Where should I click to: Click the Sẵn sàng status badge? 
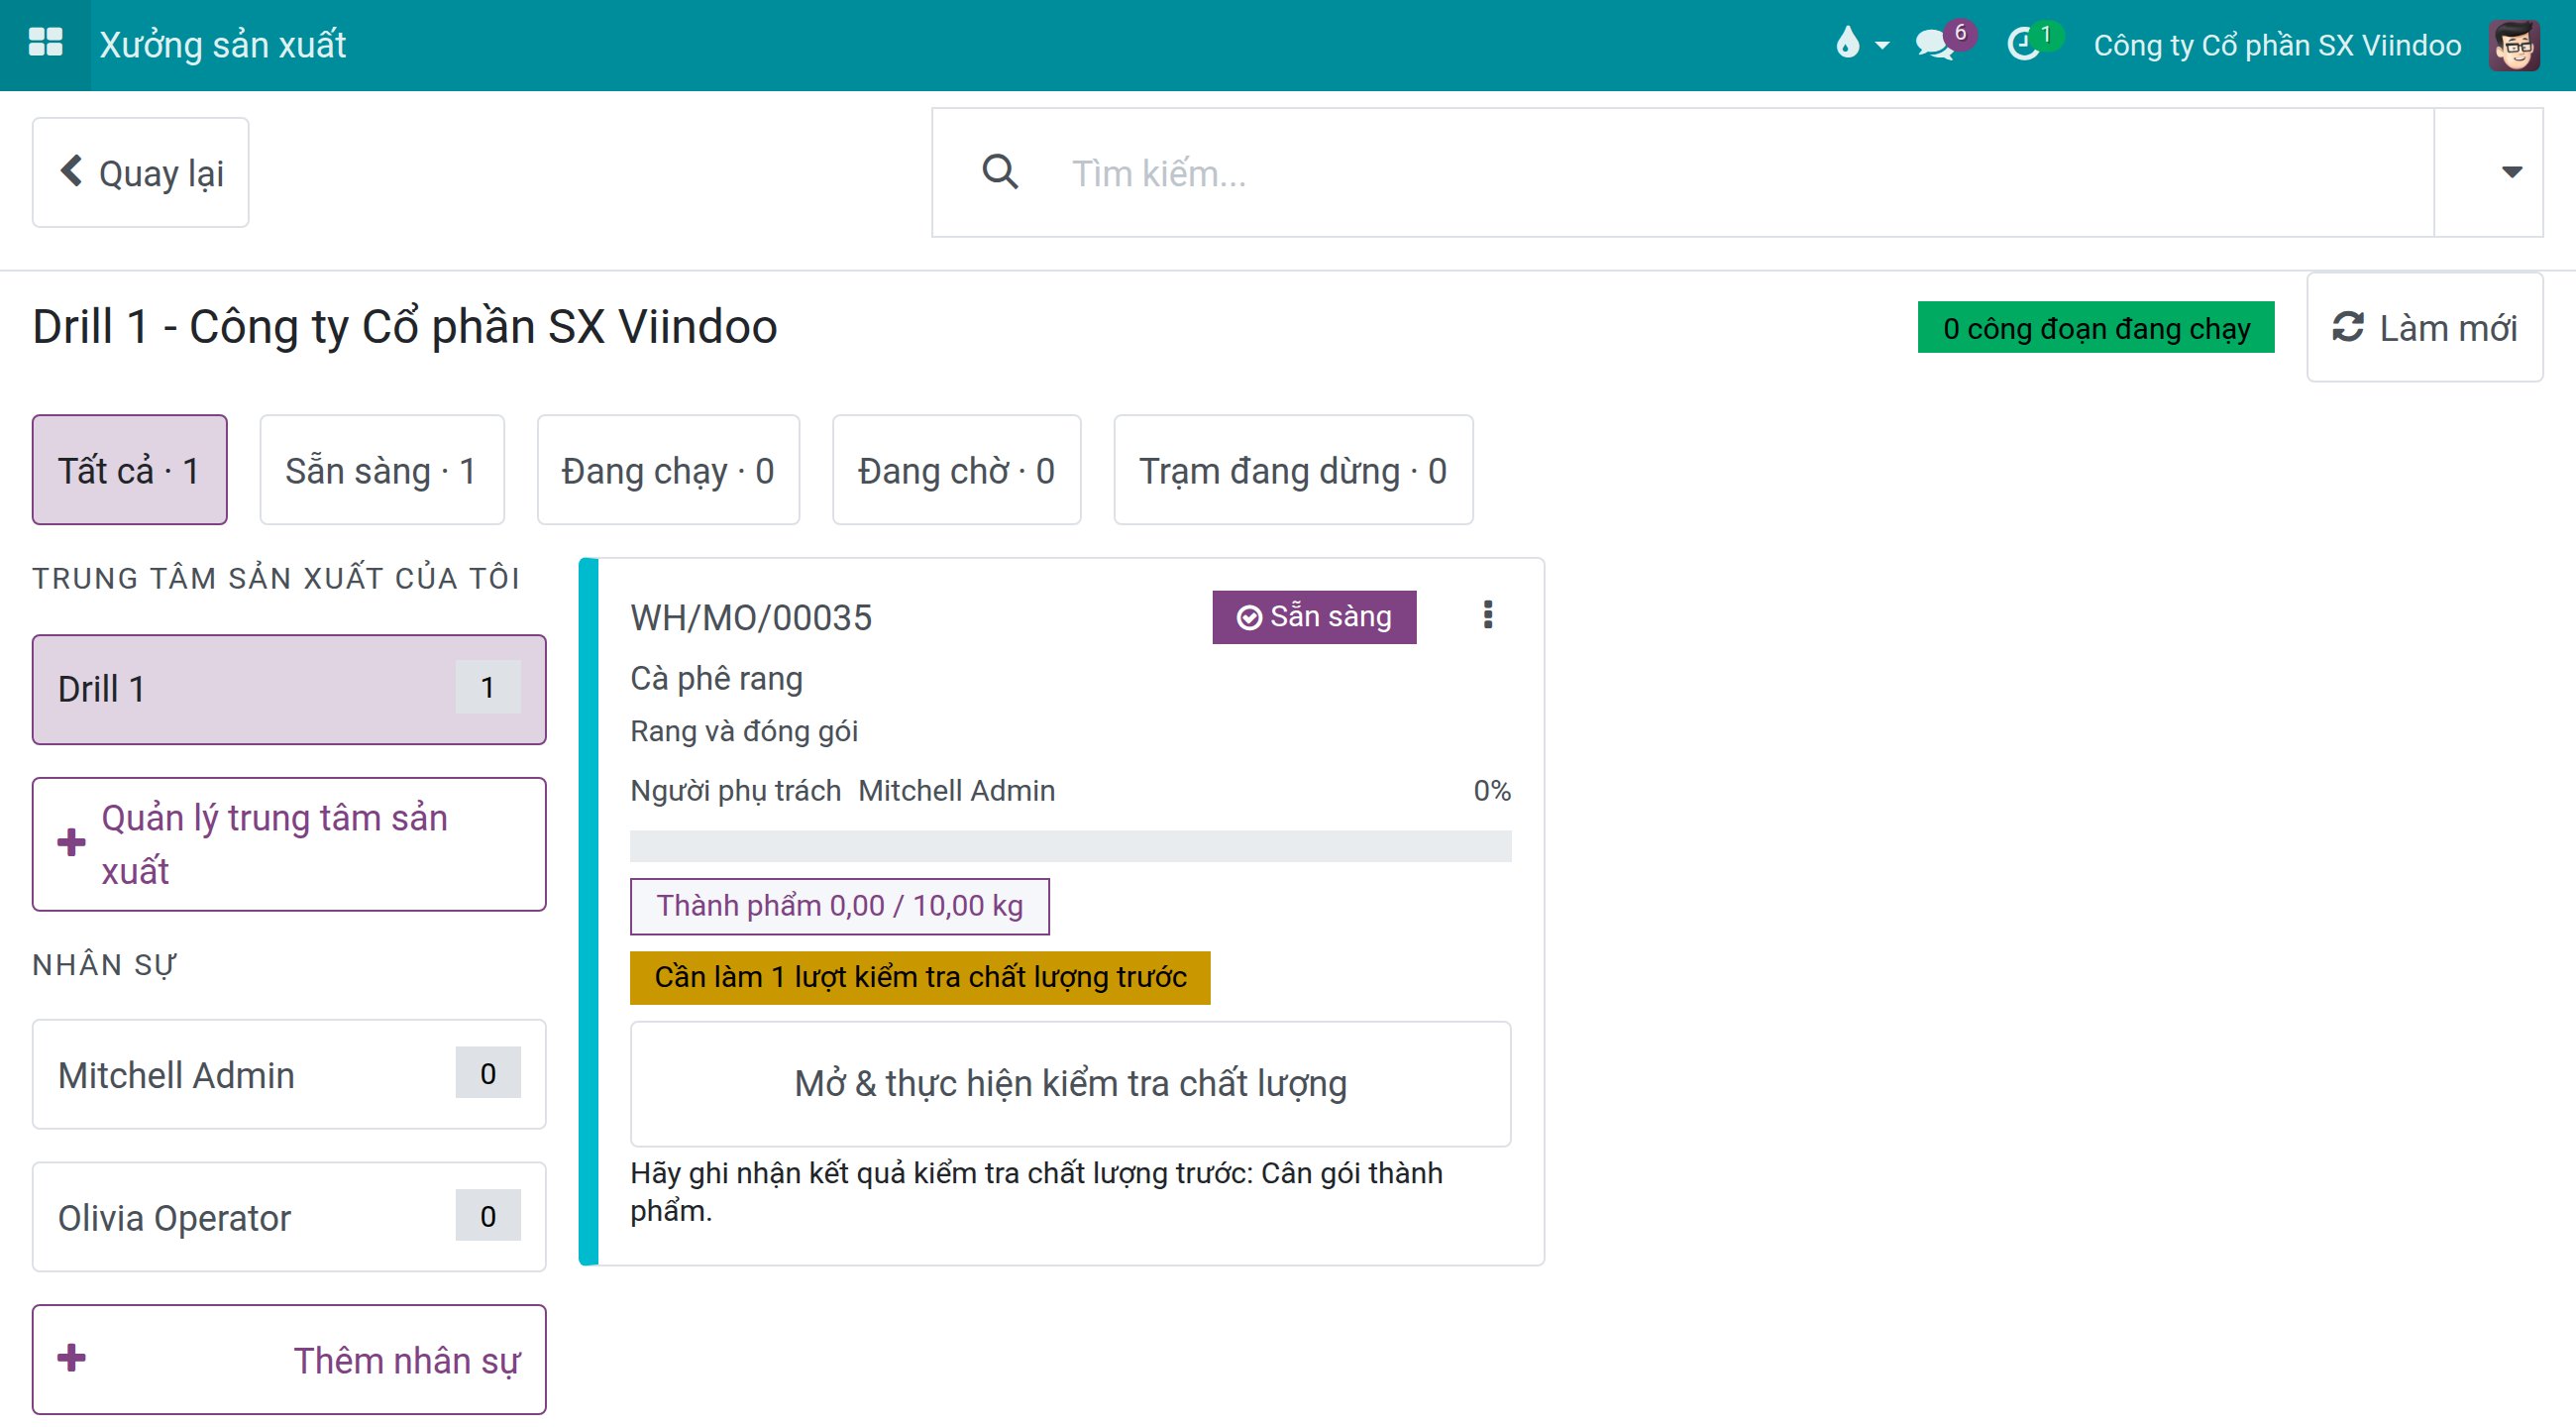pos(1314,617)
